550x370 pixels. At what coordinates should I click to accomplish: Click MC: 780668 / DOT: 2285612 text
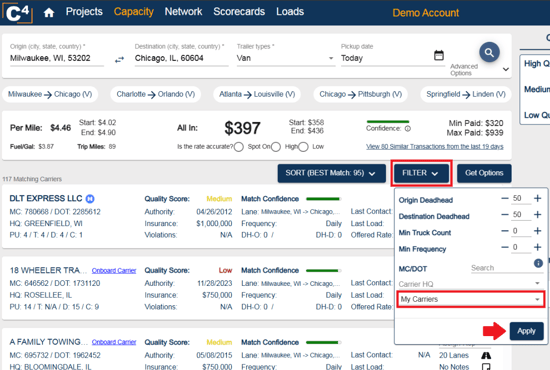point(55,212)
